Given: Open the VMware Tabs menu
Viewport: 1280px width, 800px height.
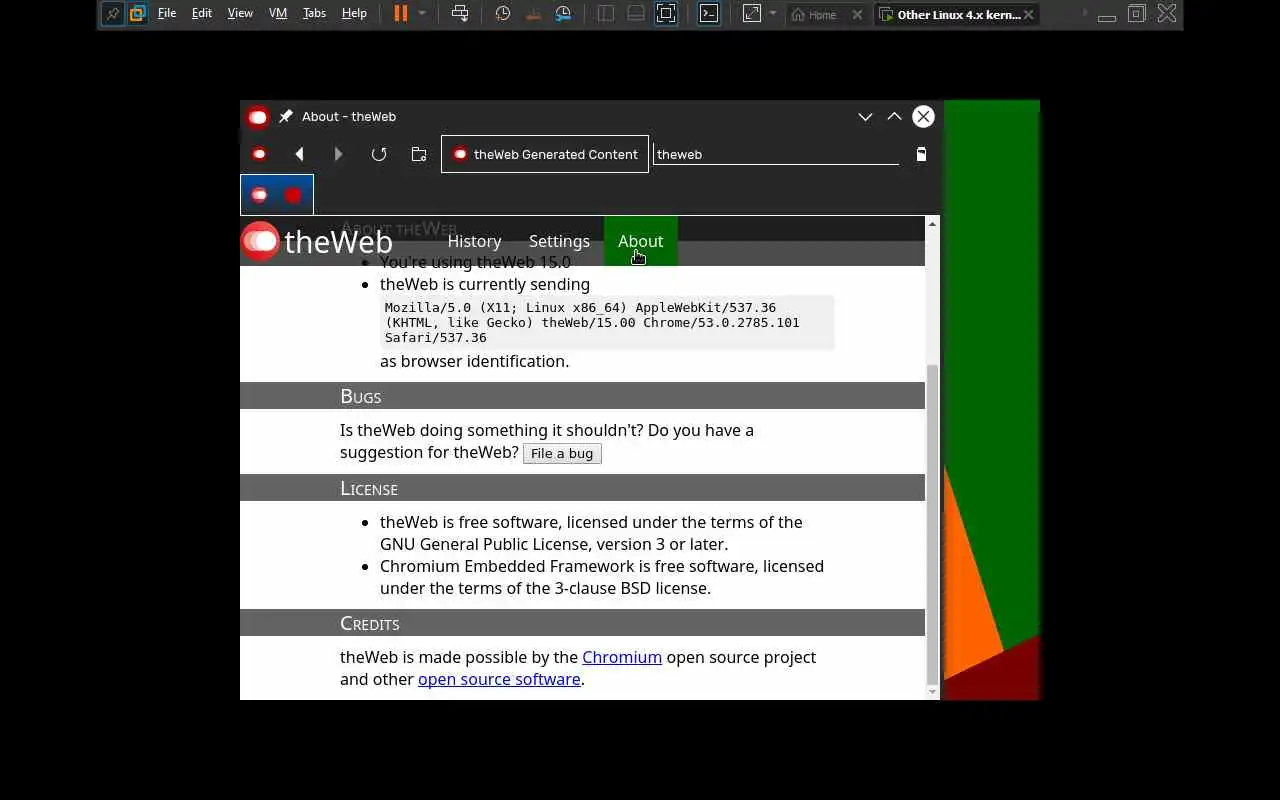Looking at the screenshot, I should pos(314,14).
